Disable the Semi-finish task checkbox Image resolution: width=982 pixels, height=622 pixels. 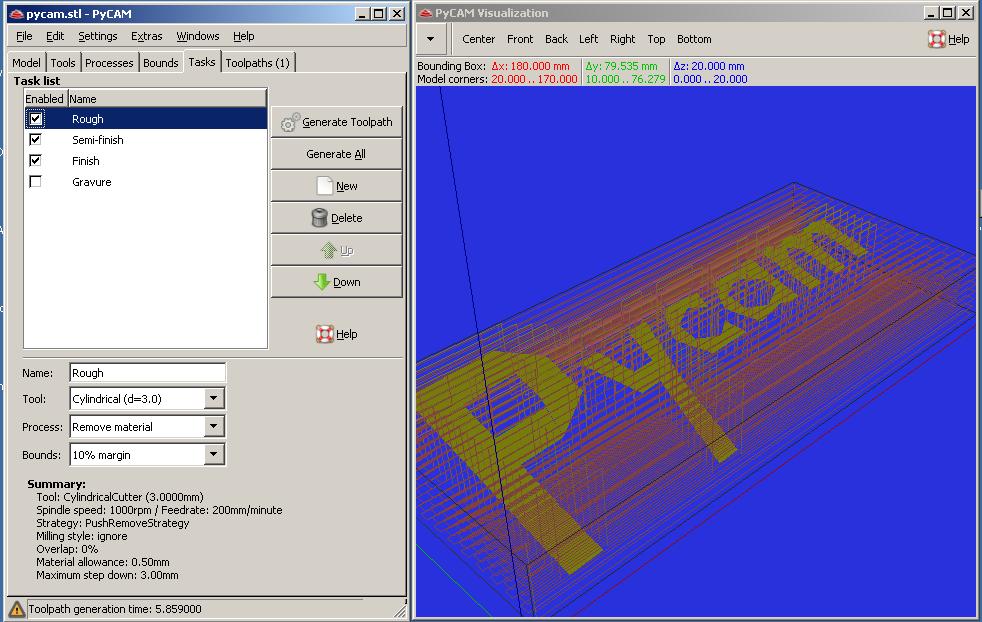(36, 140)
